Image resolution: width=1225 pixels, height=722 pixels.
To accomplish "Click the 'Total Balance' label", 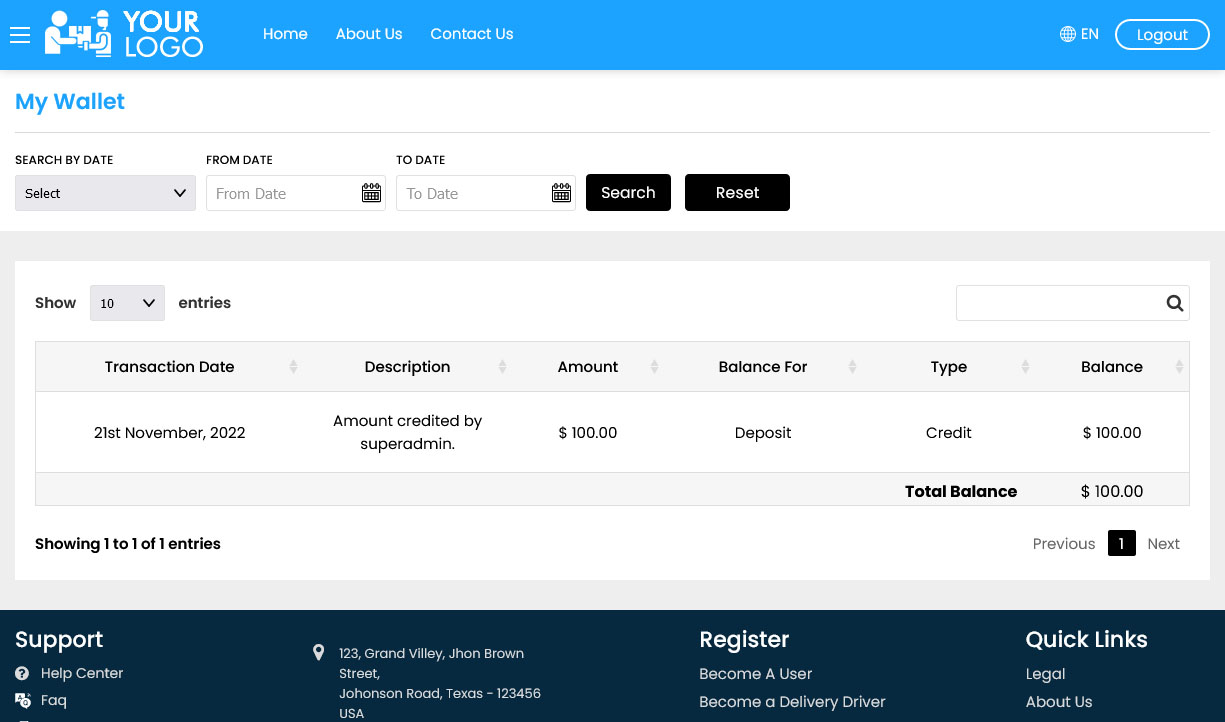I will pos(961,491).
